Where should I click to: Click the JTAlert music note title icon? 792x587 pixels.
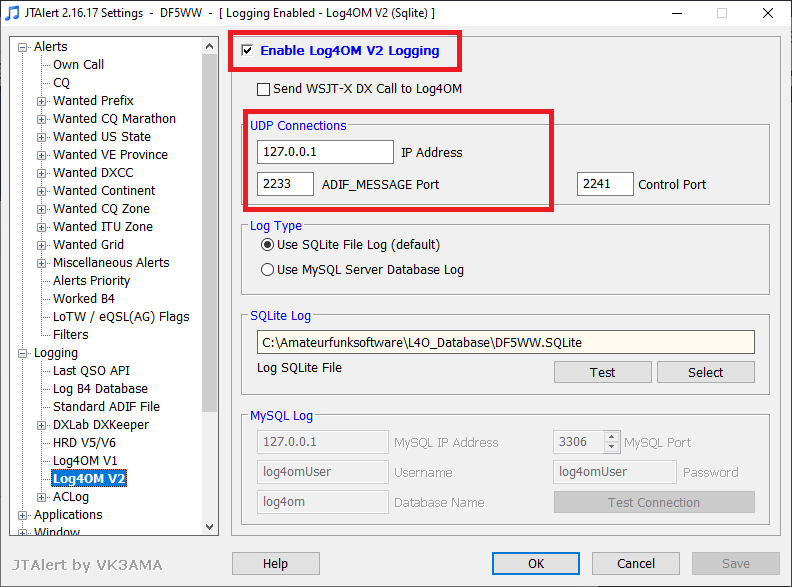pyautogui.click(x=12, y=13)
